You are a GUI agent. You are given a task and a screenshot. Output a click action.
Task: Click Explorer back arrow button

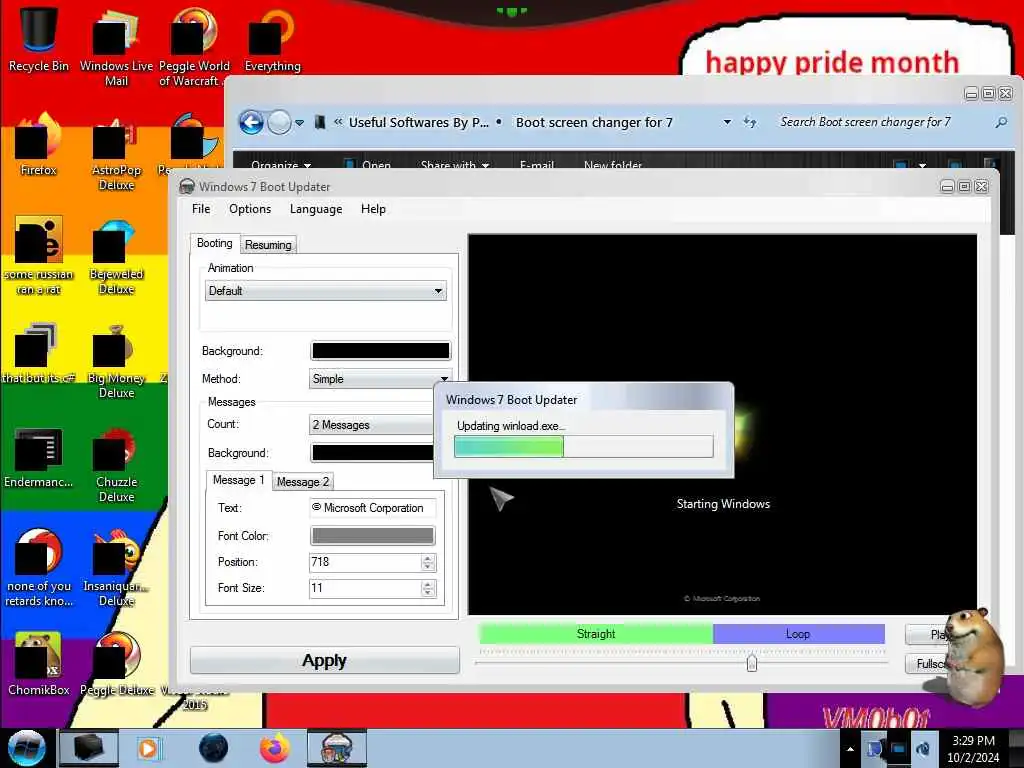click(251, 122)
